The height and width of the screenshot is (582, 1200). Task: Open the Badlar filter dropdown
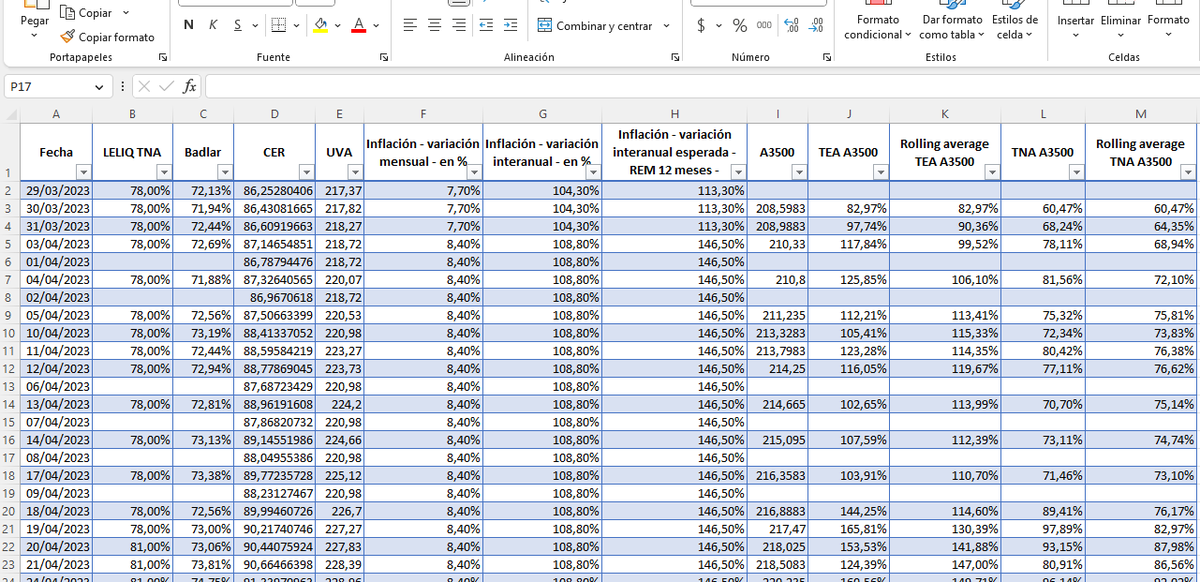point(224,172)
